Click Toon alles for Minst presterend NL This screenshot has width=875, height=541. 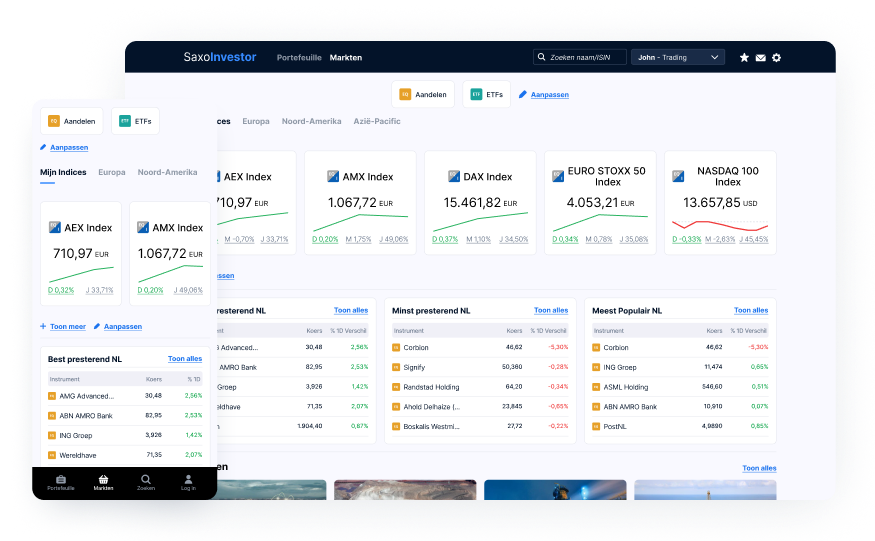point(551,310)
